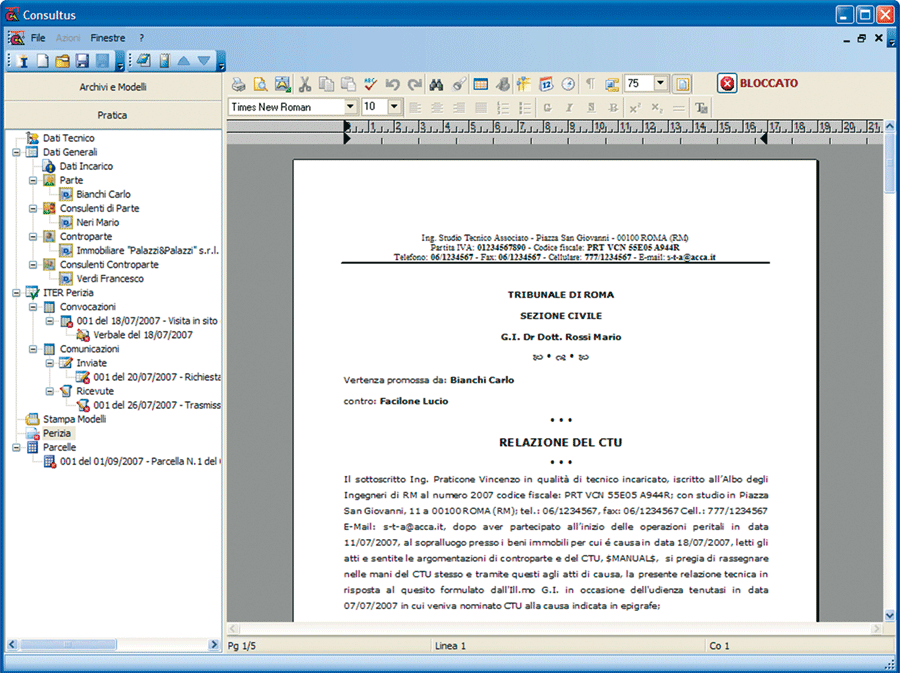The width and height of the screenshot is (900, 673).
Task: Click the document vertical scrollbar down arrow
Action: (x=890, y=615)
